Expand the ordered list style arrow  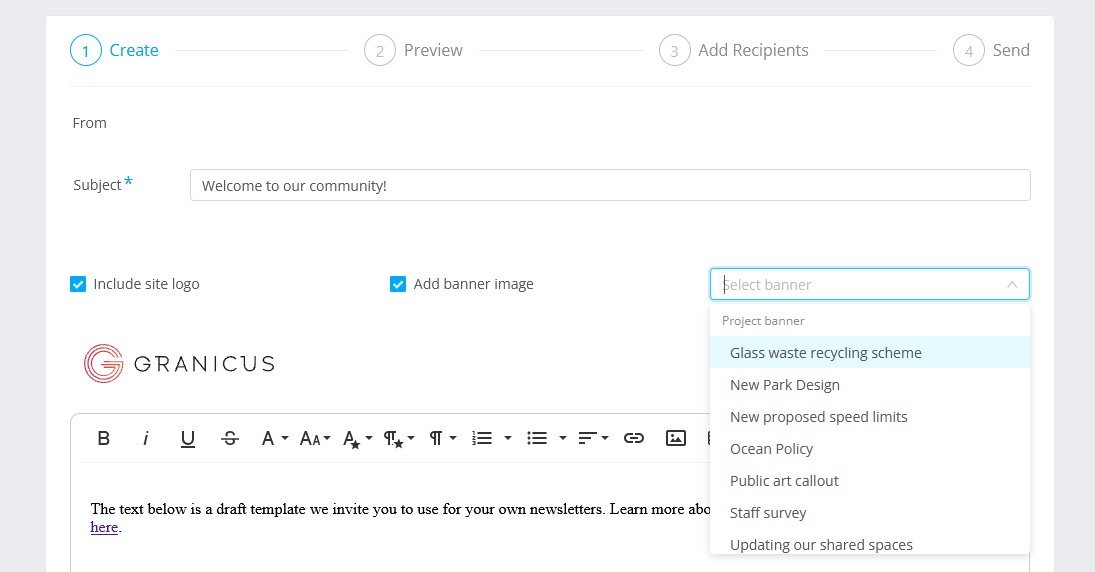[508, 438]
